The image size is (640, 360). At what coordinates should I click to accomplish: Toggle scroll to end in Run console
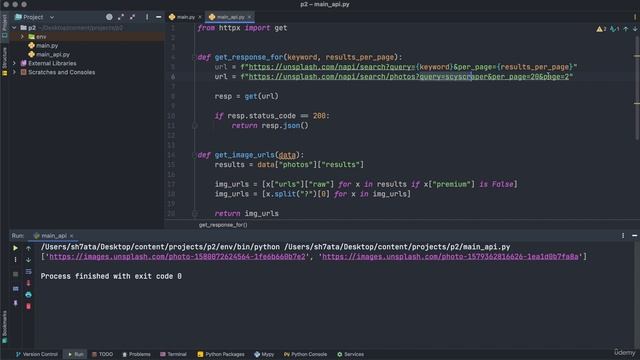coord(28,283)
